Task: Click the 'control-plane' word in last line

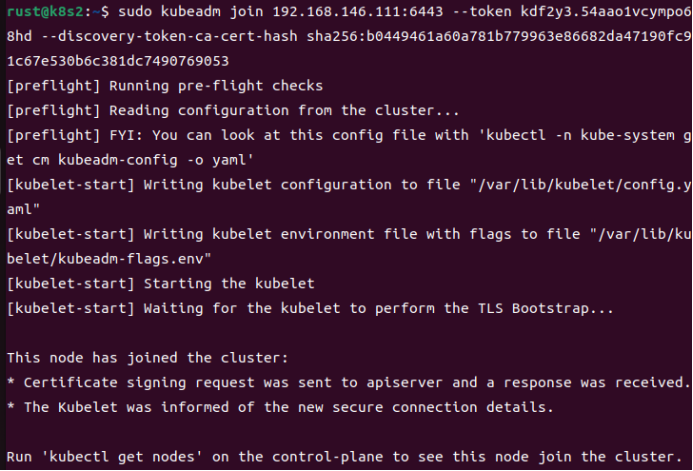Action: tap(327, 457)
